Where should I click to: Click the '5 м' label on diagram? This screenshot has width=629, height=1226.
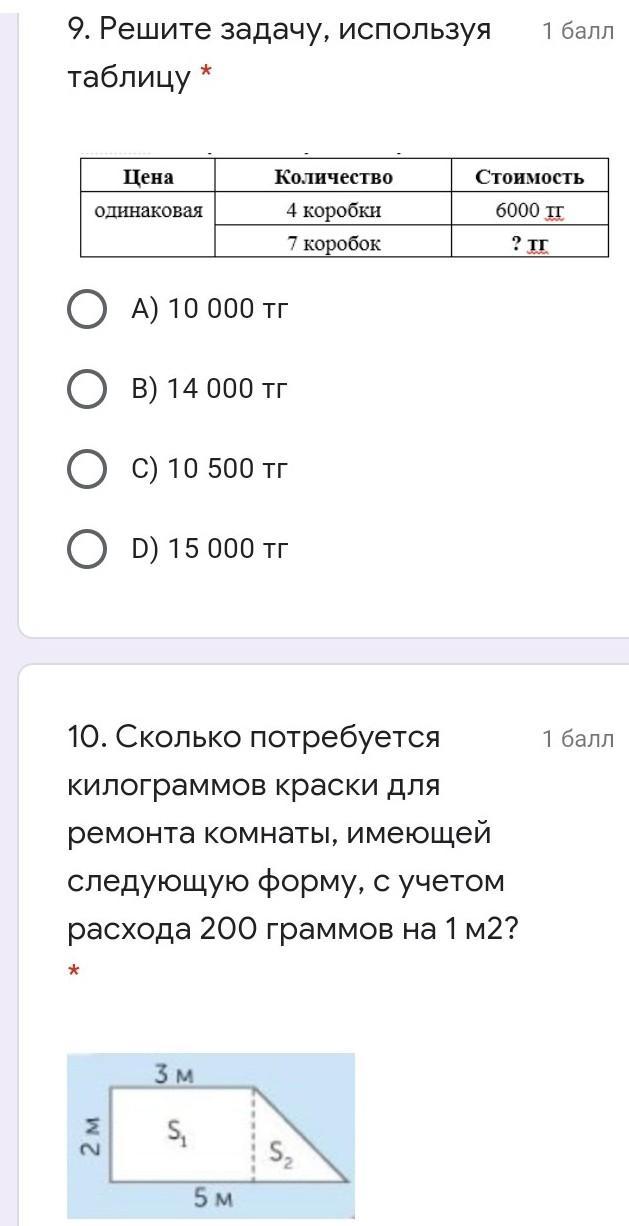[x=215, y=1199]
